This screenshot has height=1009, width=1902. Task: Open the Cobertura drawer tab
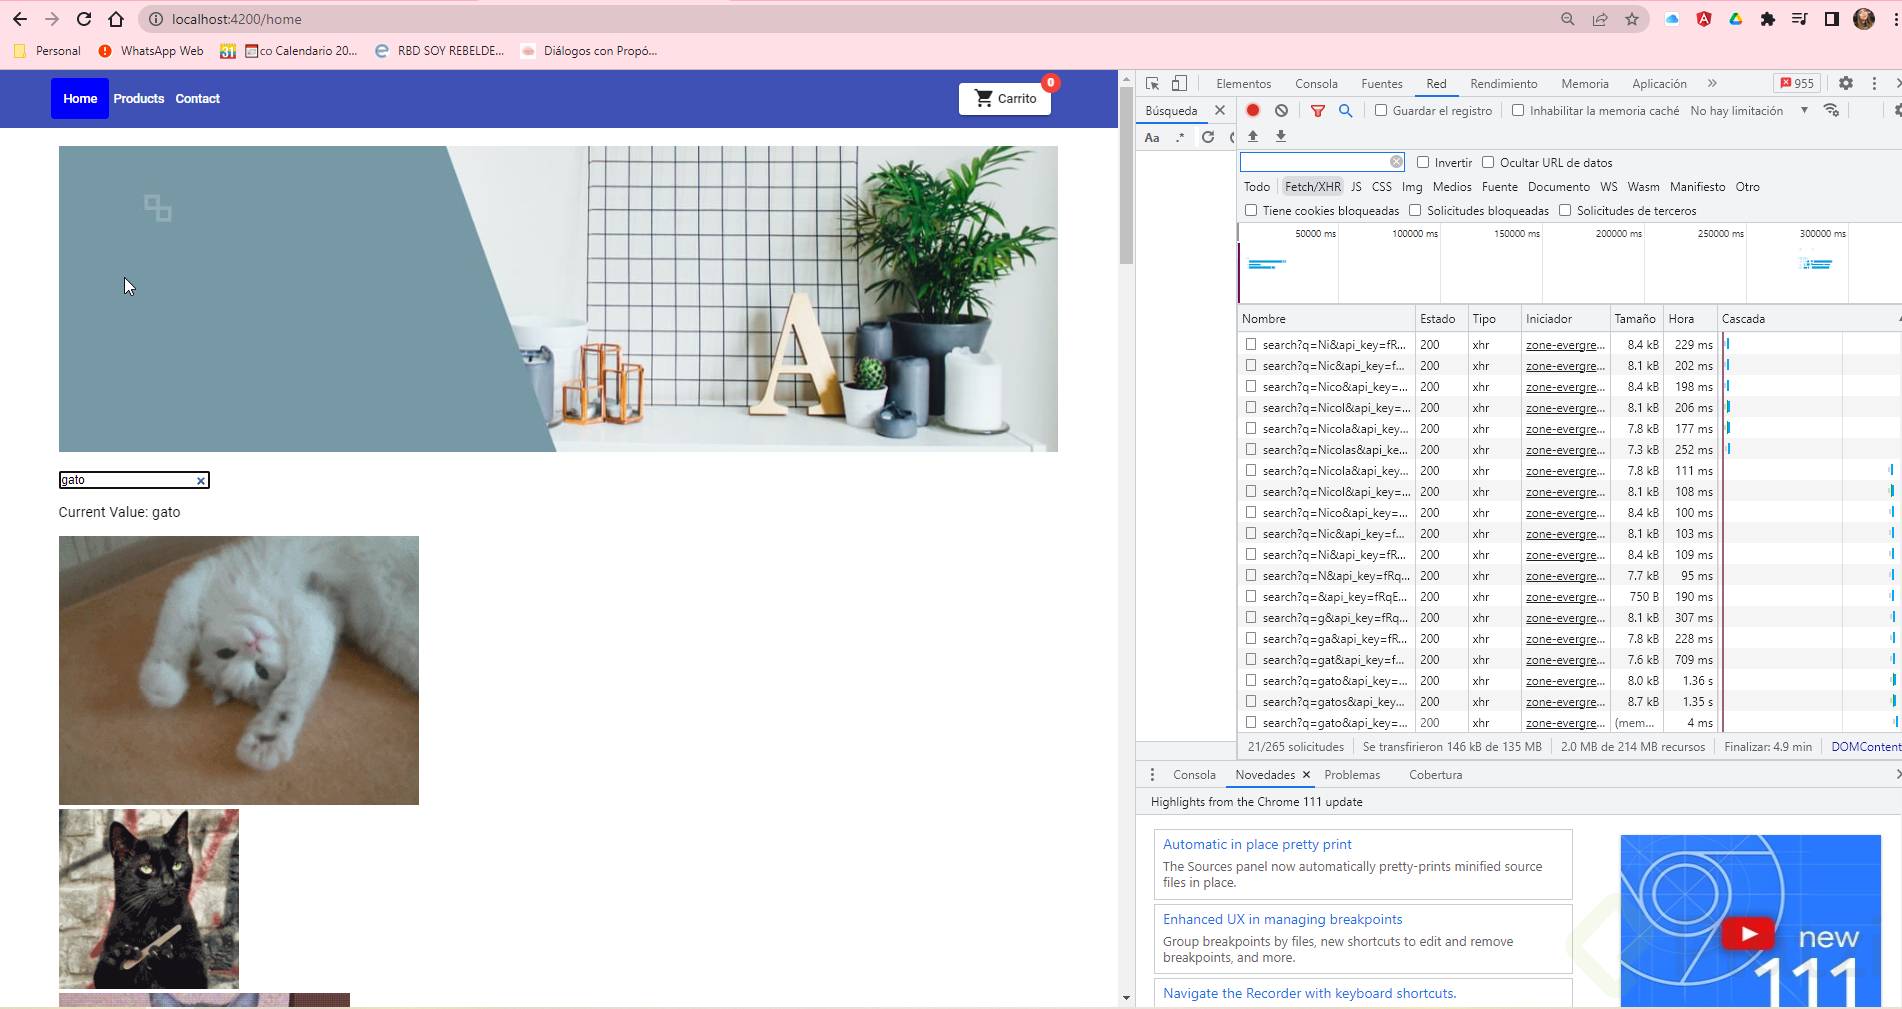tap(1435, 775)
